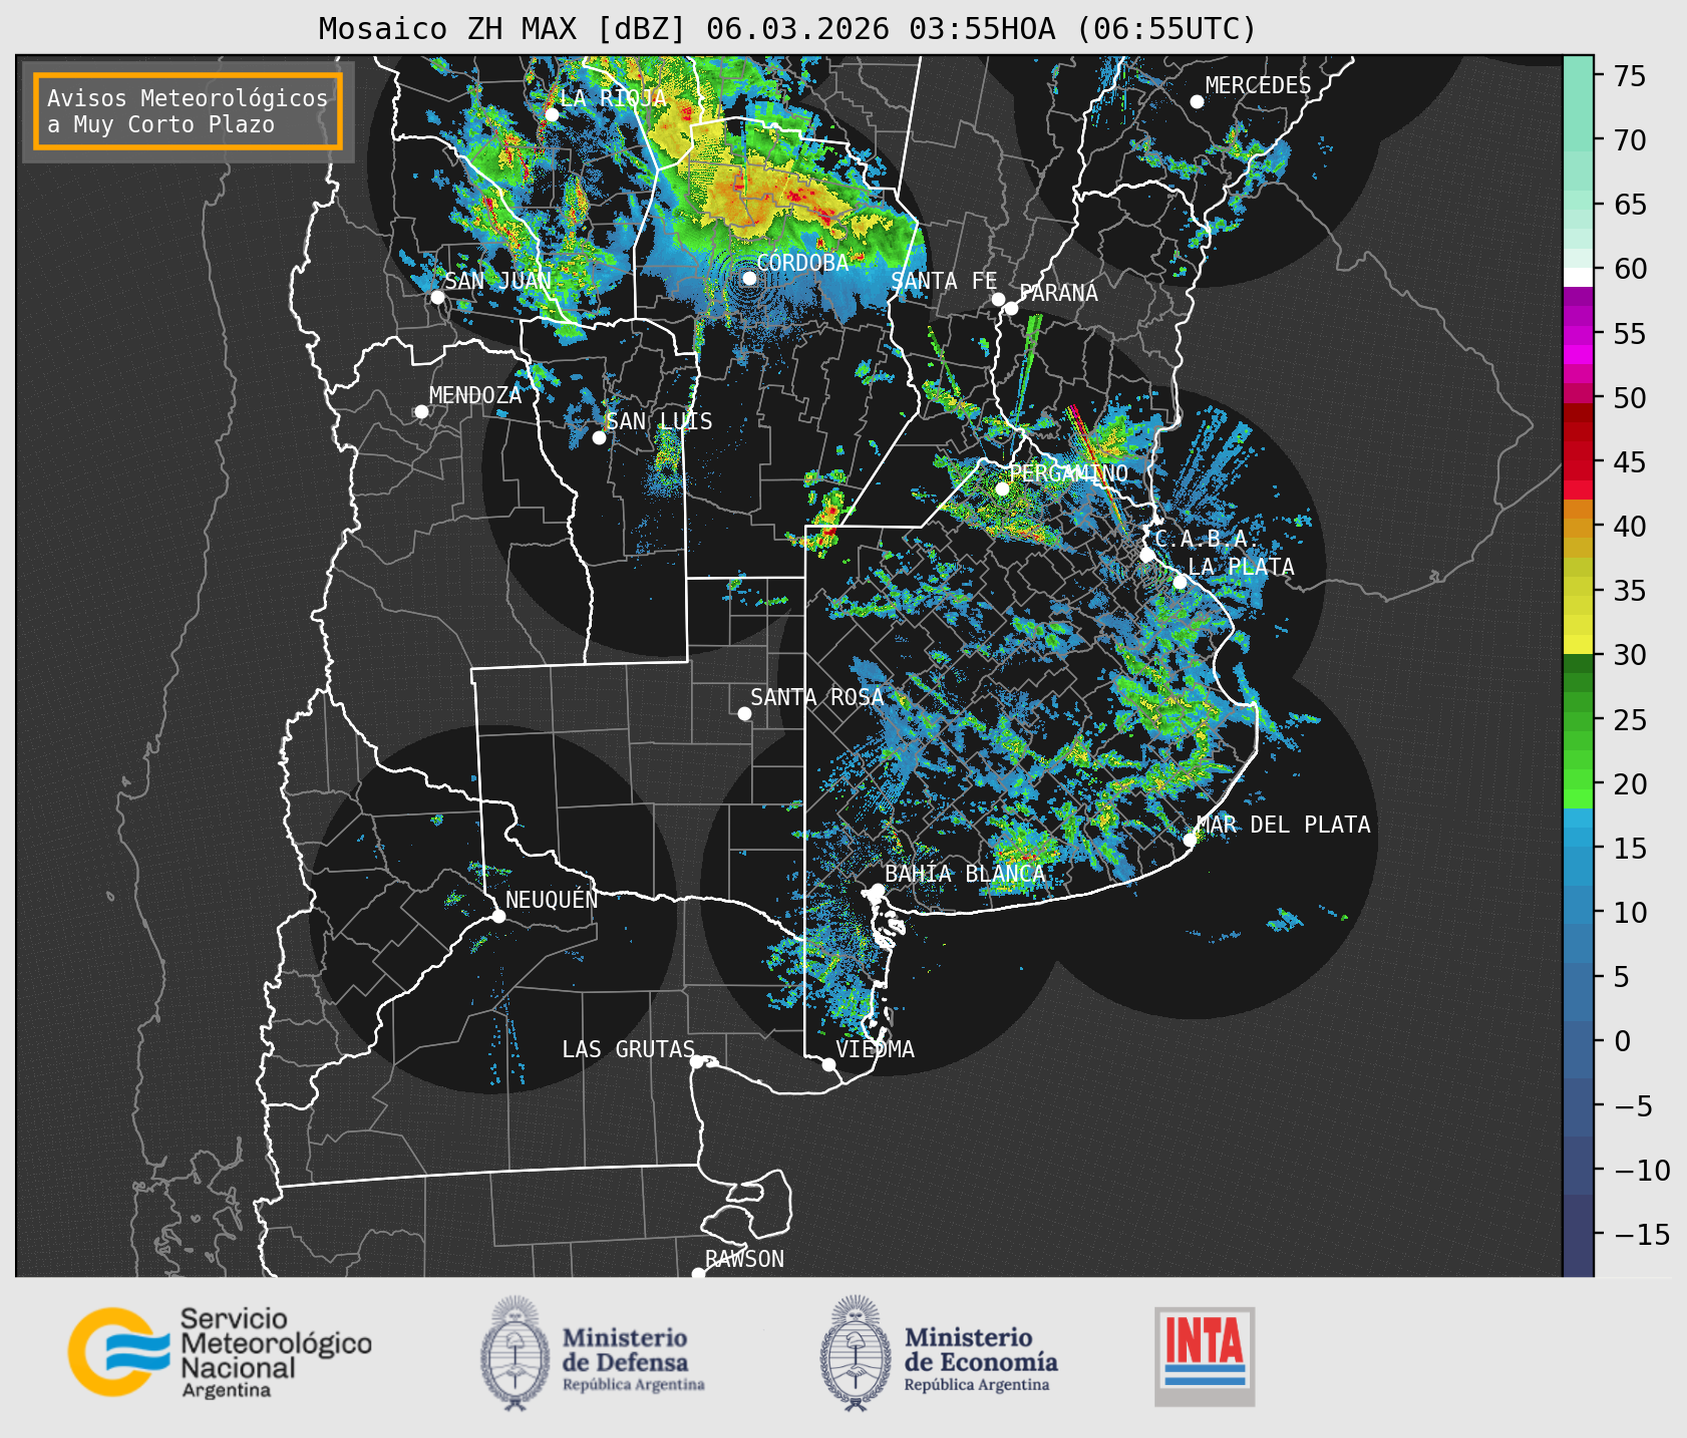1687x1438 pixels.
Task: Click the Ministerio de Defensa text
Action: point(633,1359)
